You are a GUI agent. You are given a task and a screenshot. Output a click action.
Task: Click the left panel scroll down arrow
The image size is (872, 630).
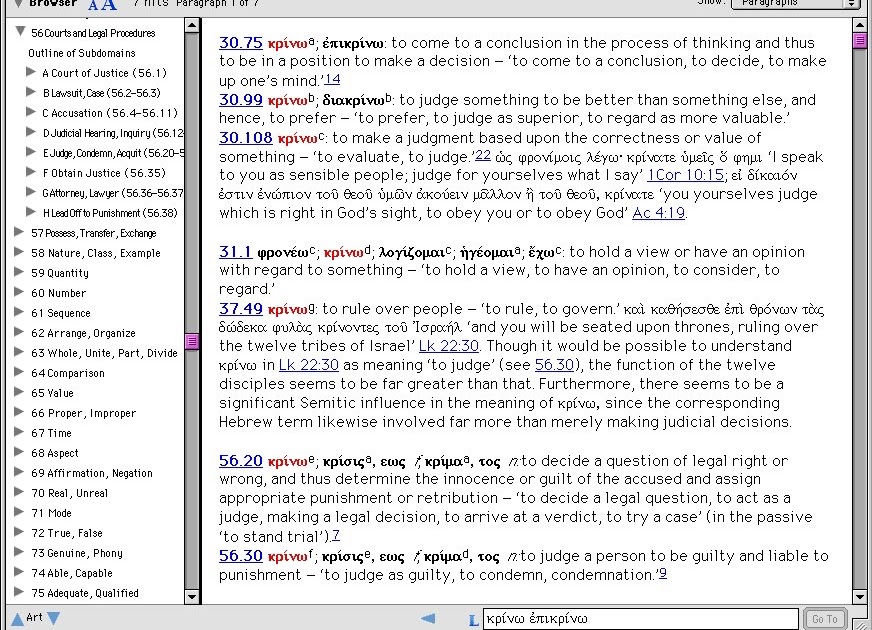point(192,597)
